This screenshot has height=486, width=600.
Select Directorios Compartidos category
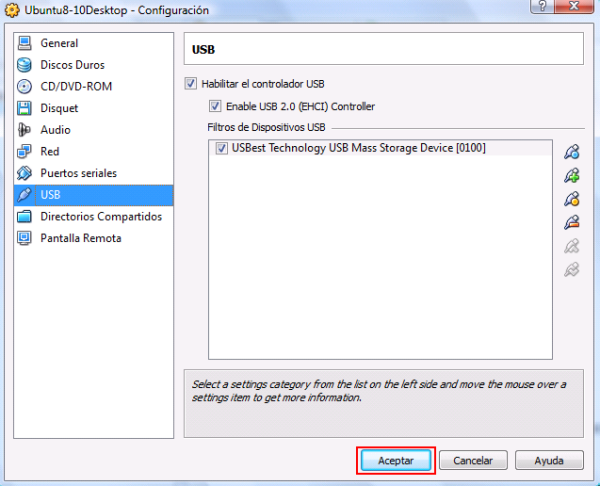point(100,217)
